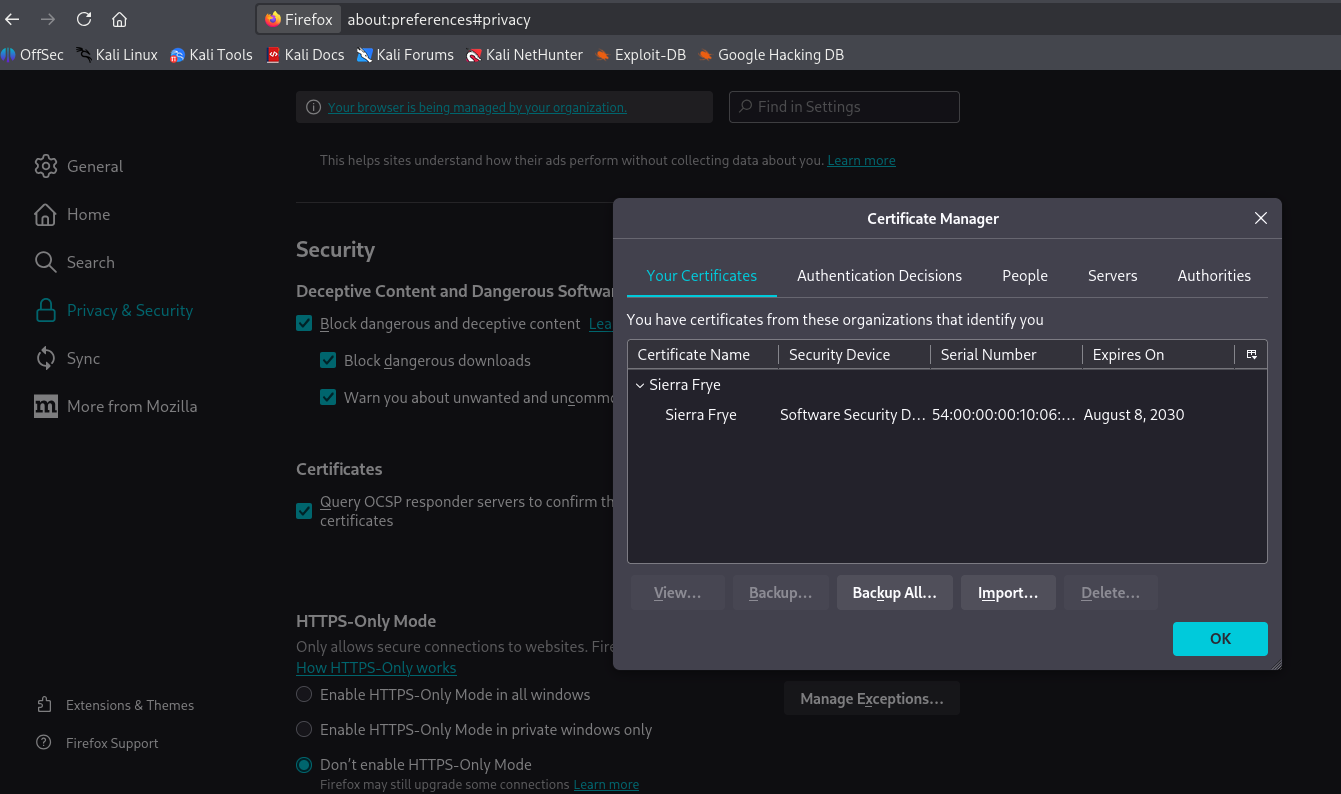The image size is (1341, 794).
Task: Open the Exploit-DB bookmark
Action: coord(640,55)
